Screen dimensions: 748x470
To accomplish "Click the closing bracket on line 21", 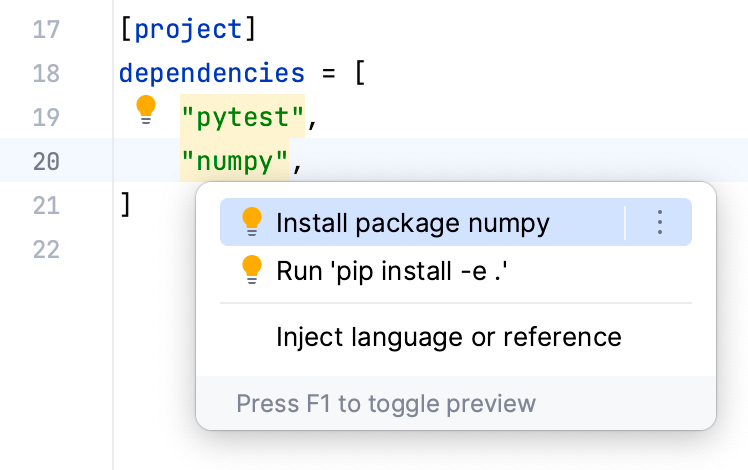I will click(x=126, y=205).
